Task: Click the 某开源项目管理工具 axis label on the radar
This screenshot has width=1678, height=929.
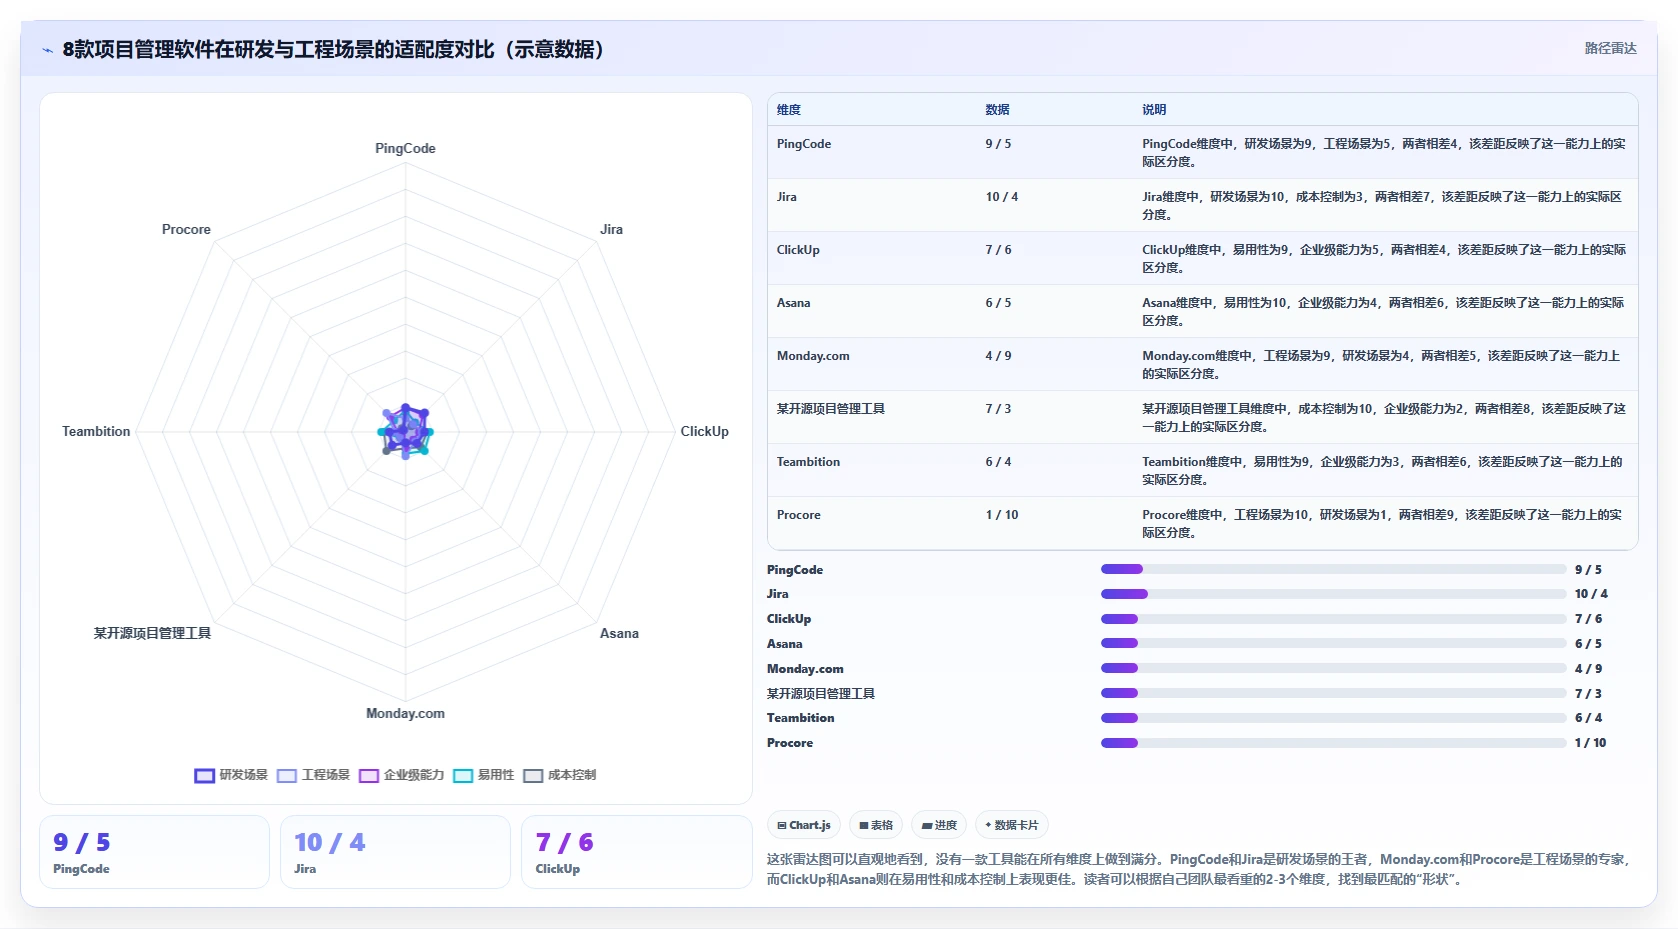Action: pyautogui.click(x=152, y=633)
